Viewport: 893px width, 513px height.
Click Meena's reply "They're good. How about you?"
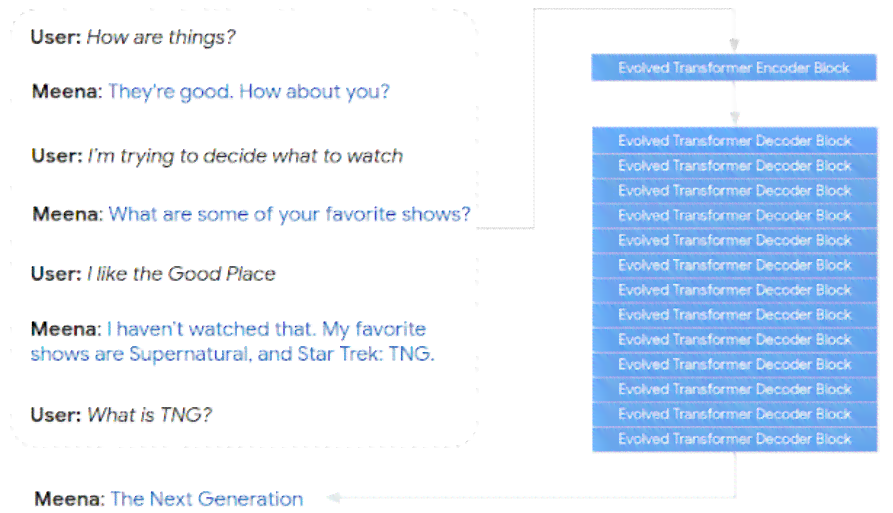pyautogui.click(x=249, y=92)
